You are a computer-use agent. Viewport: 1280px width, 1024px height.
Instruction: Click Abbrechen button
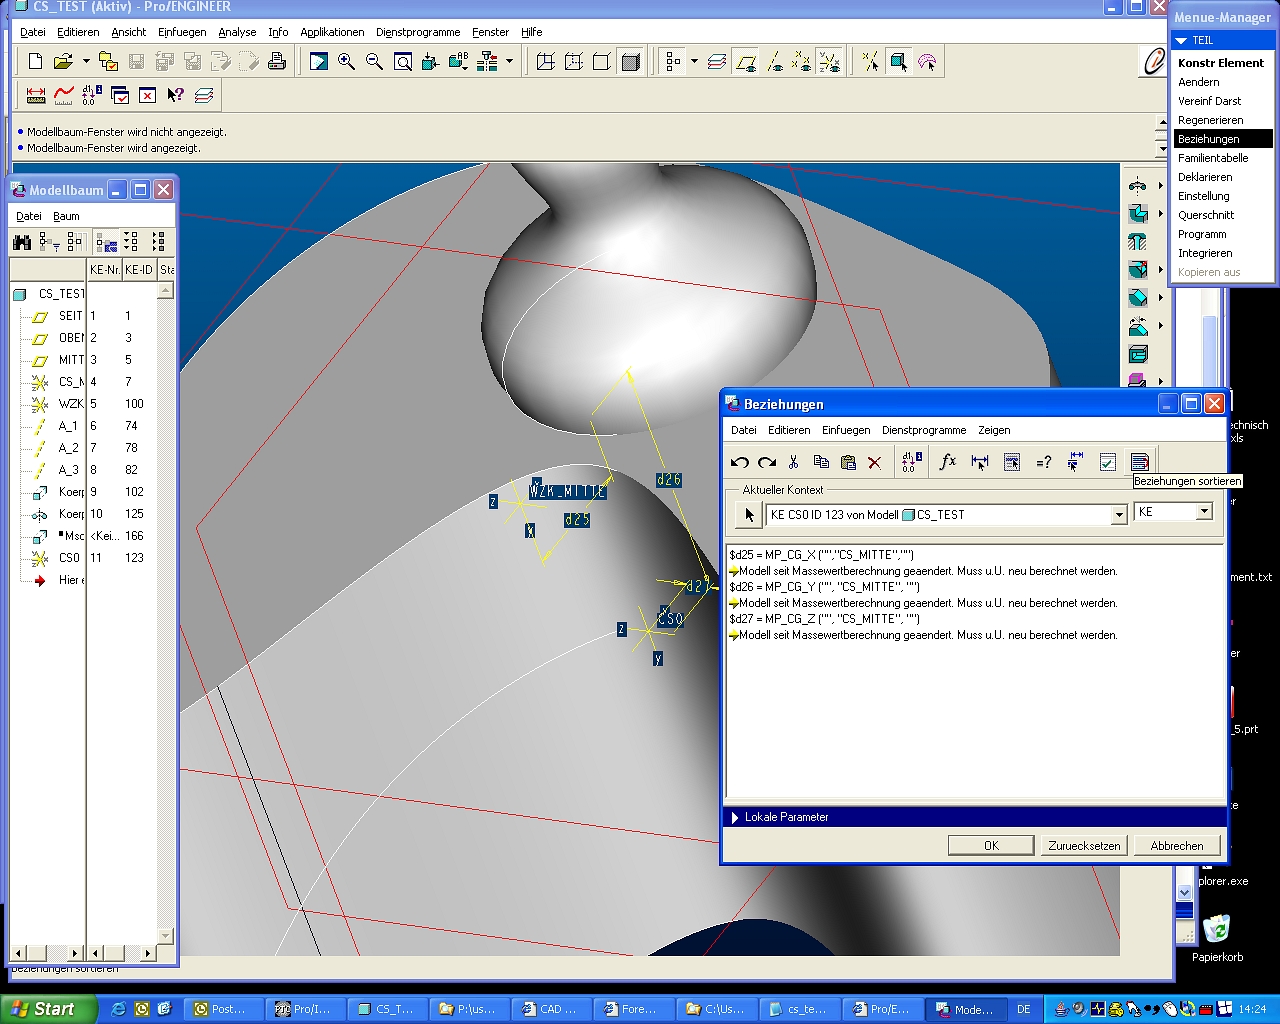click(1177, 845)
